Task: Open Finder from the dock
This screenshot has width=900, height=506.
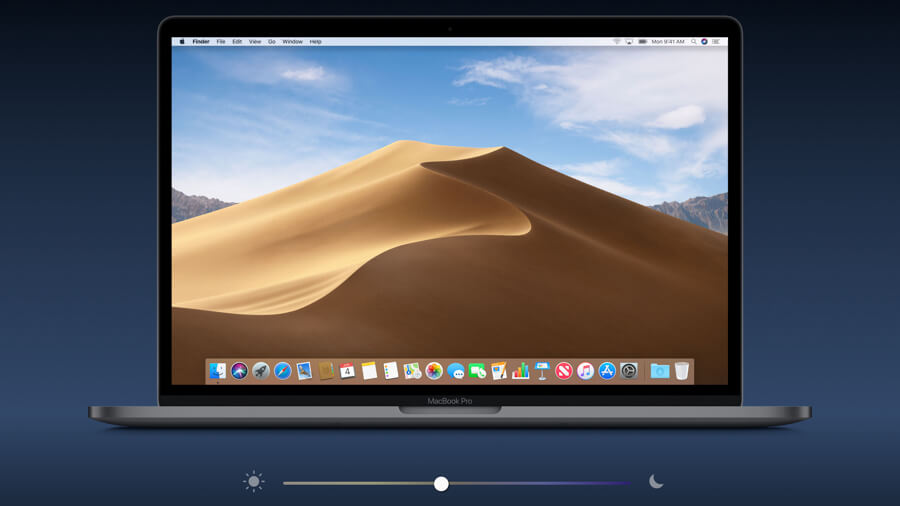Action: click(218, 371)
